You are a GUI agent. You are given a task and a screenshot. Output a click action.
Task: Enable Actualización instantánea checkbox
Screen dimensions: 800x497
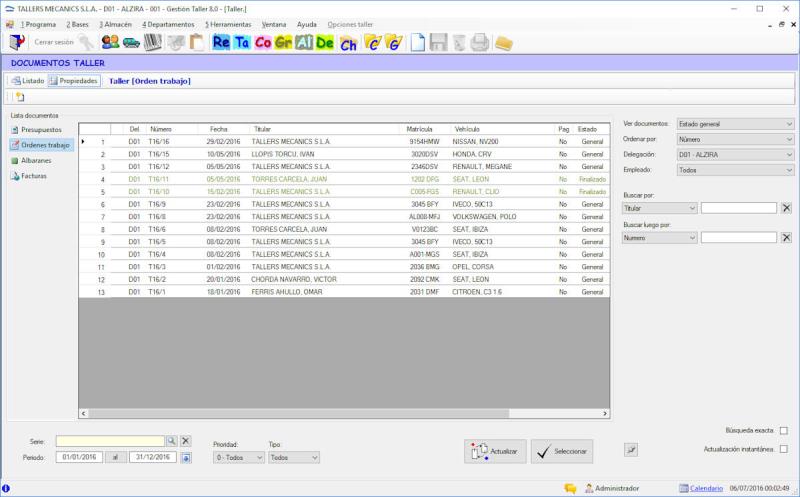pyautogui.click(x=784, y=449)
